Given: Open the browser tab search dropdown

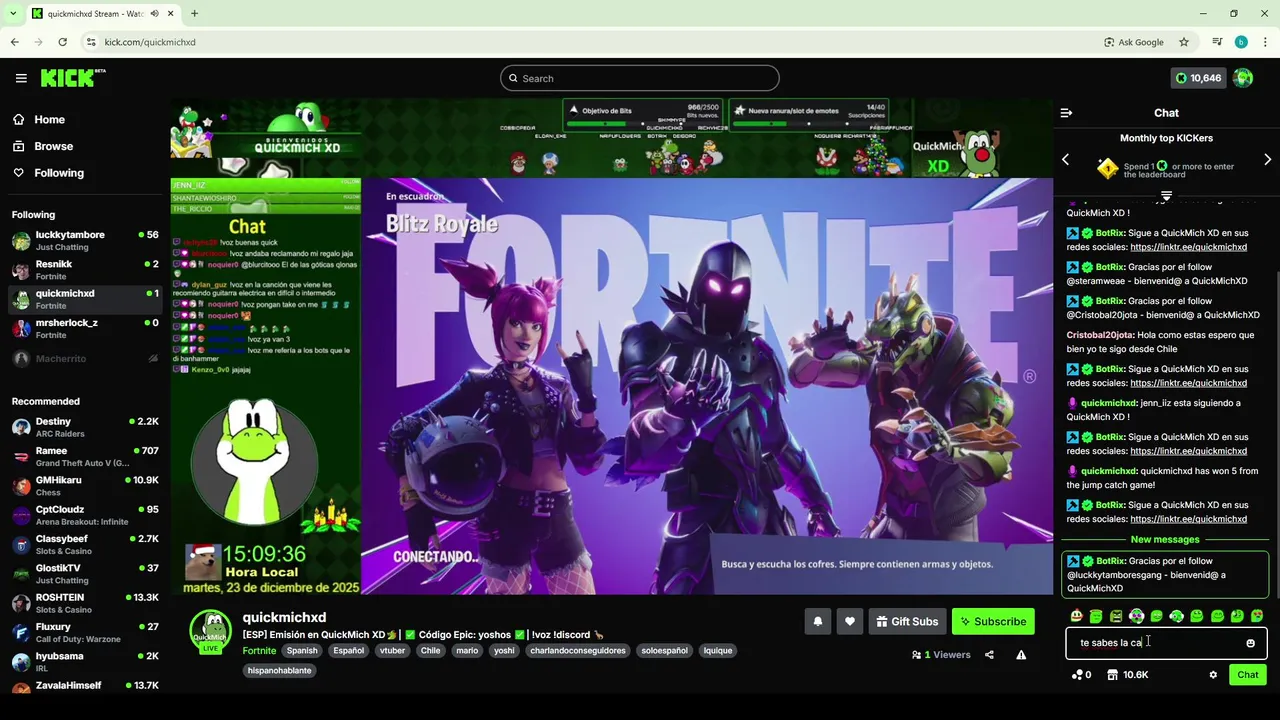Looking at the screenshot, I should pos(12,14).
